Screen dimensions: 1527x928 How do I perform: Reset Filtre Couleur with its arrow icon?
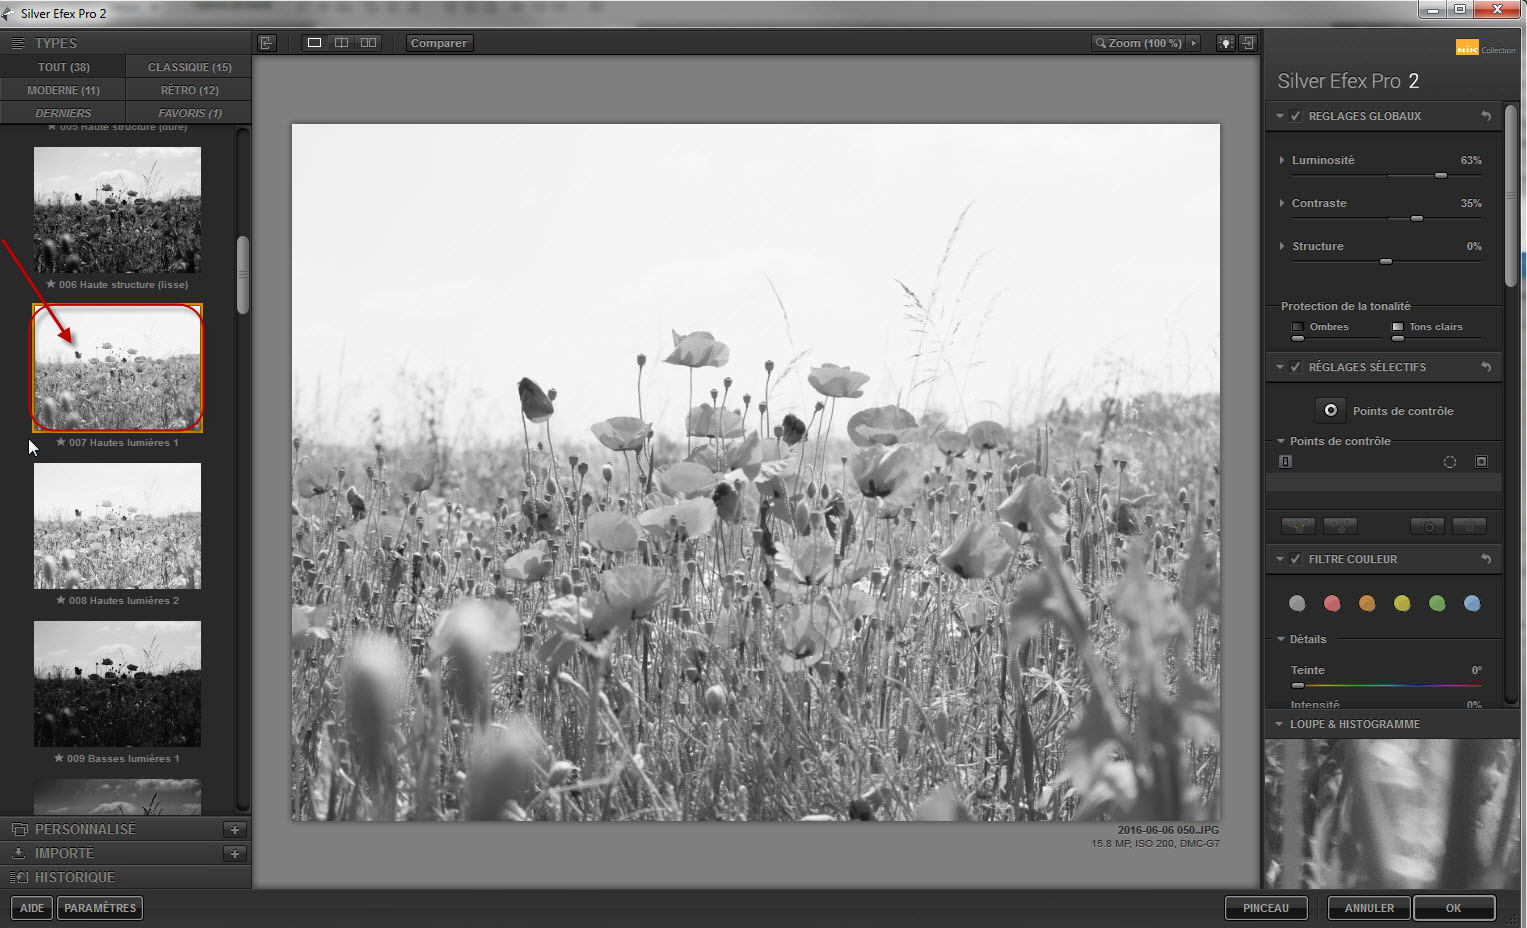pos(1486,559)
